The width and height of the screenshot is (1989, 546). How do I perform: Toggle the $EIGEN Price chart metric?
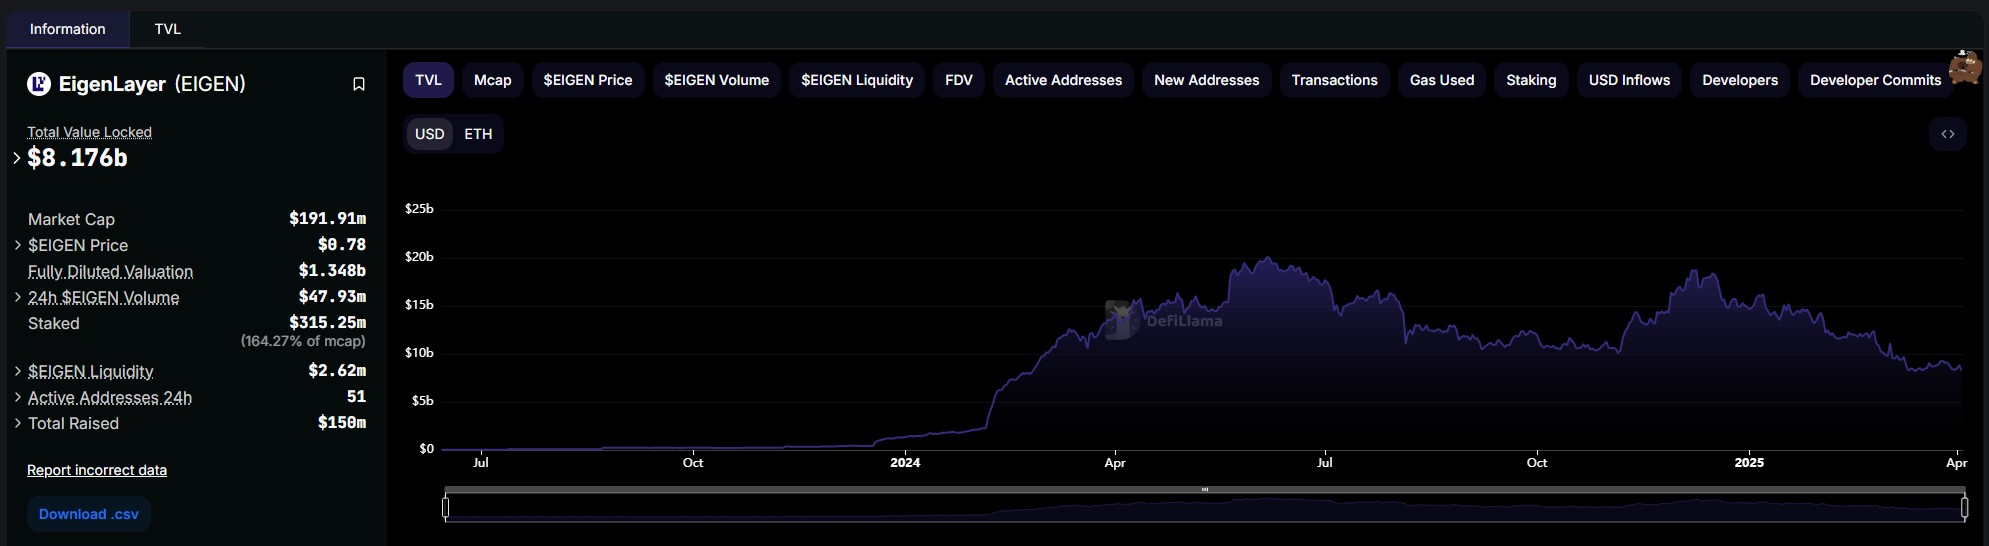pyautogui.click(x=588, y=80)
